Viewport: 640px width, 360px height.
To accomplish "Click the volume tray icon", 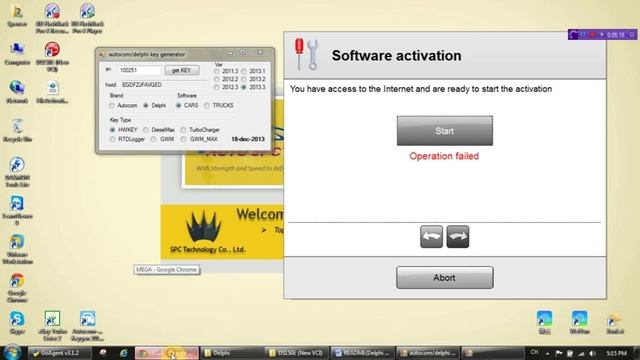I will tap(592, 353).
